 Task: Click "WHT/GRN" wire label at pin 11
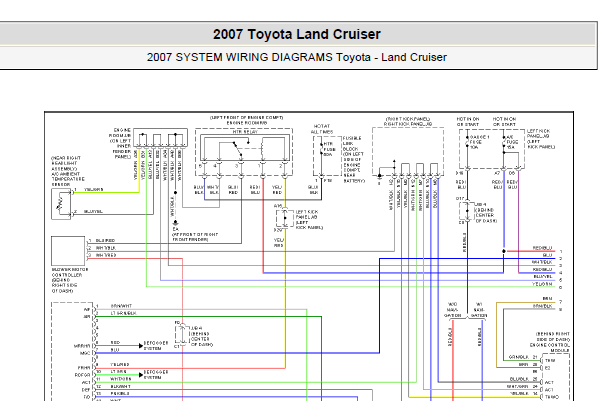pos(120,379)
